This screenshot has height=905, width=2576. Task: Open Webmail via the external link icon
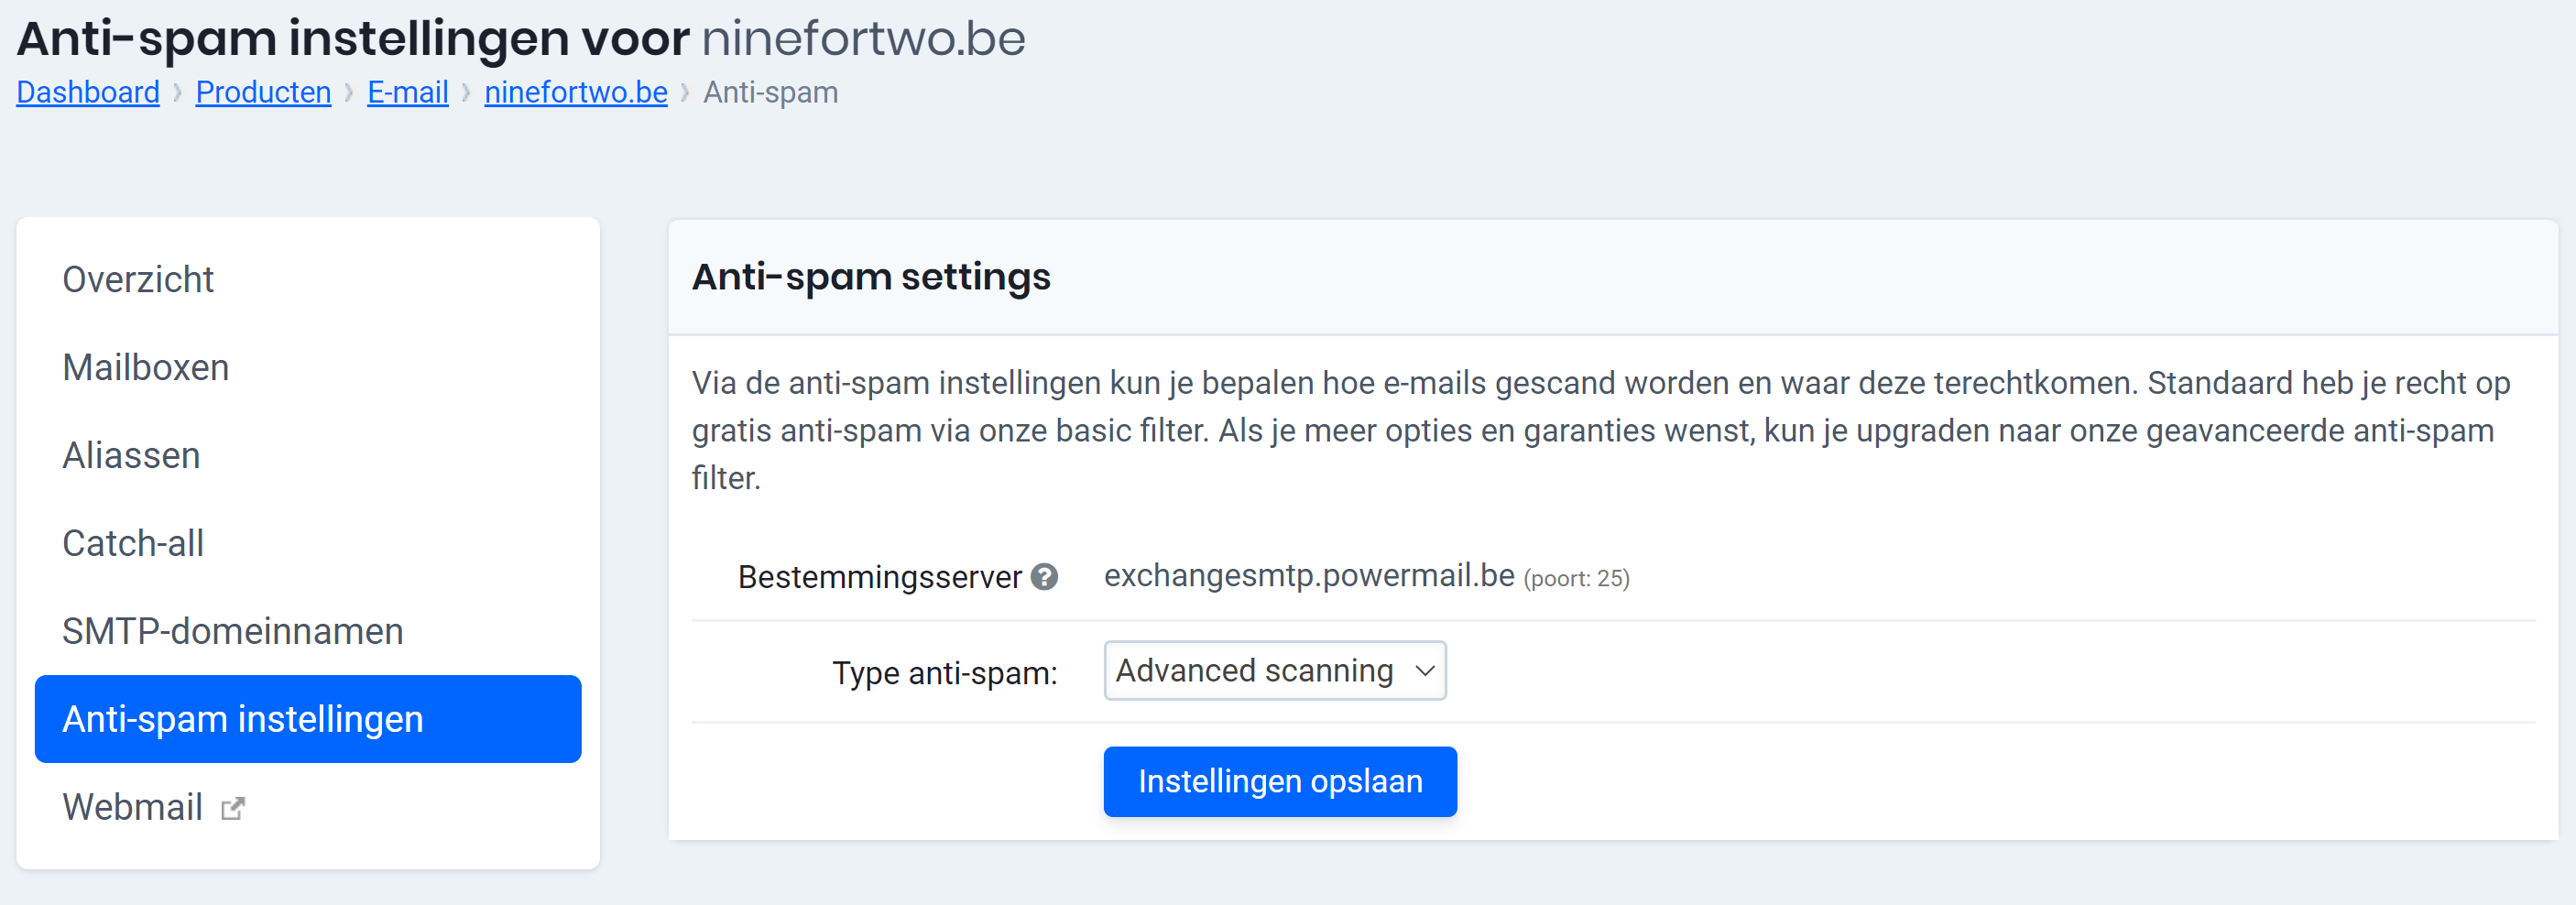(x=232, y=807)
